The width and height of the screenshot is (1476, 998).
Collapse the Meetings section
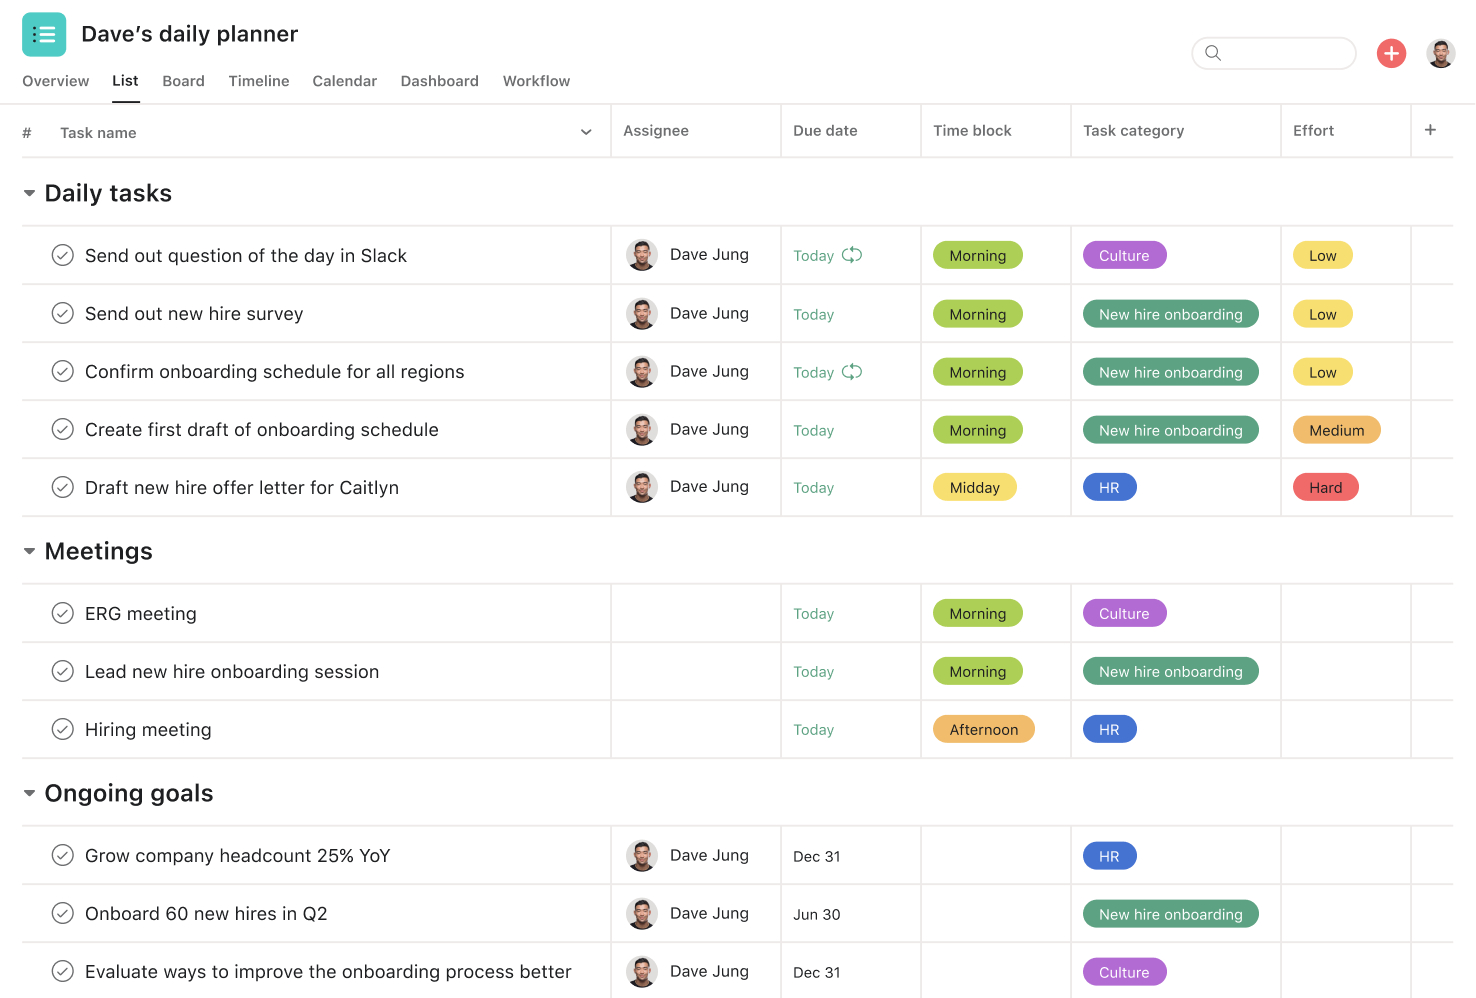coord(28,551)
